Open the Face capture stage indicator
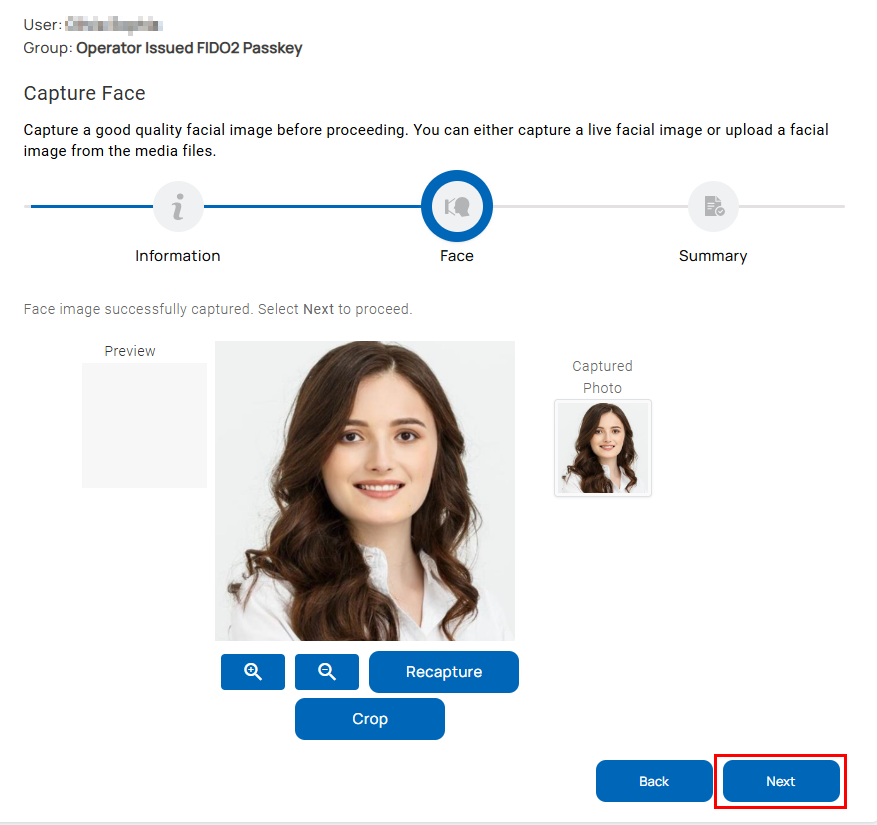Viewport: 877px width, 825px height. click(x=457, y=206)
